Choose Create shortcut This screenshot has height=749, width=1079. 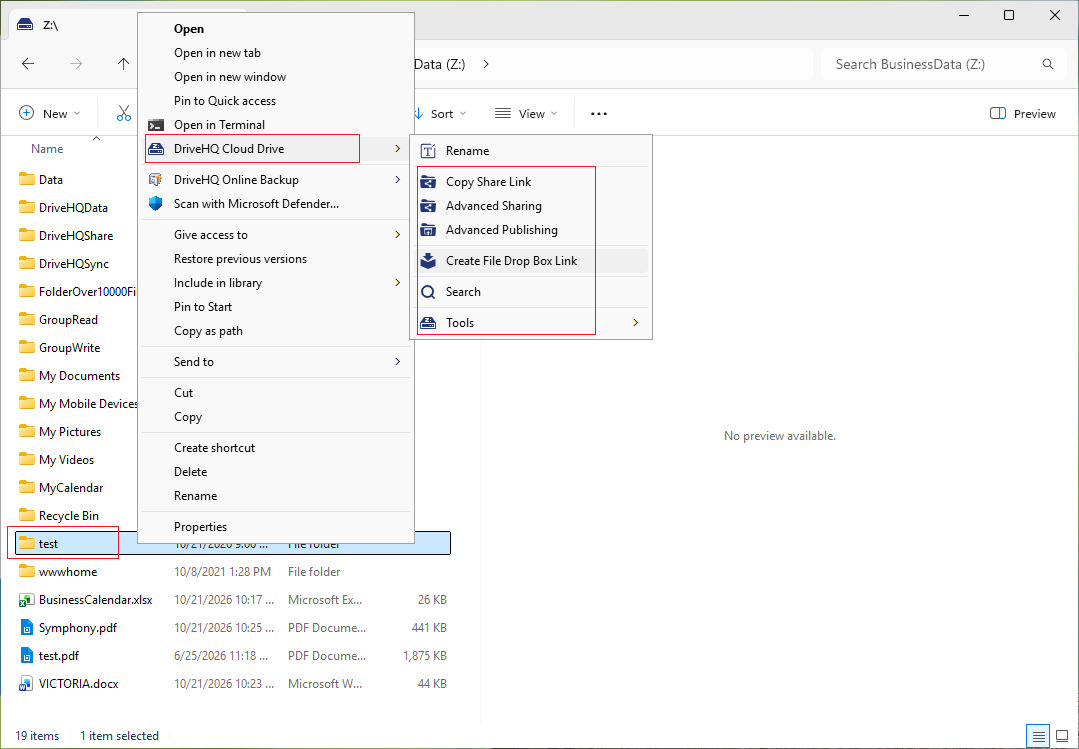276,448
